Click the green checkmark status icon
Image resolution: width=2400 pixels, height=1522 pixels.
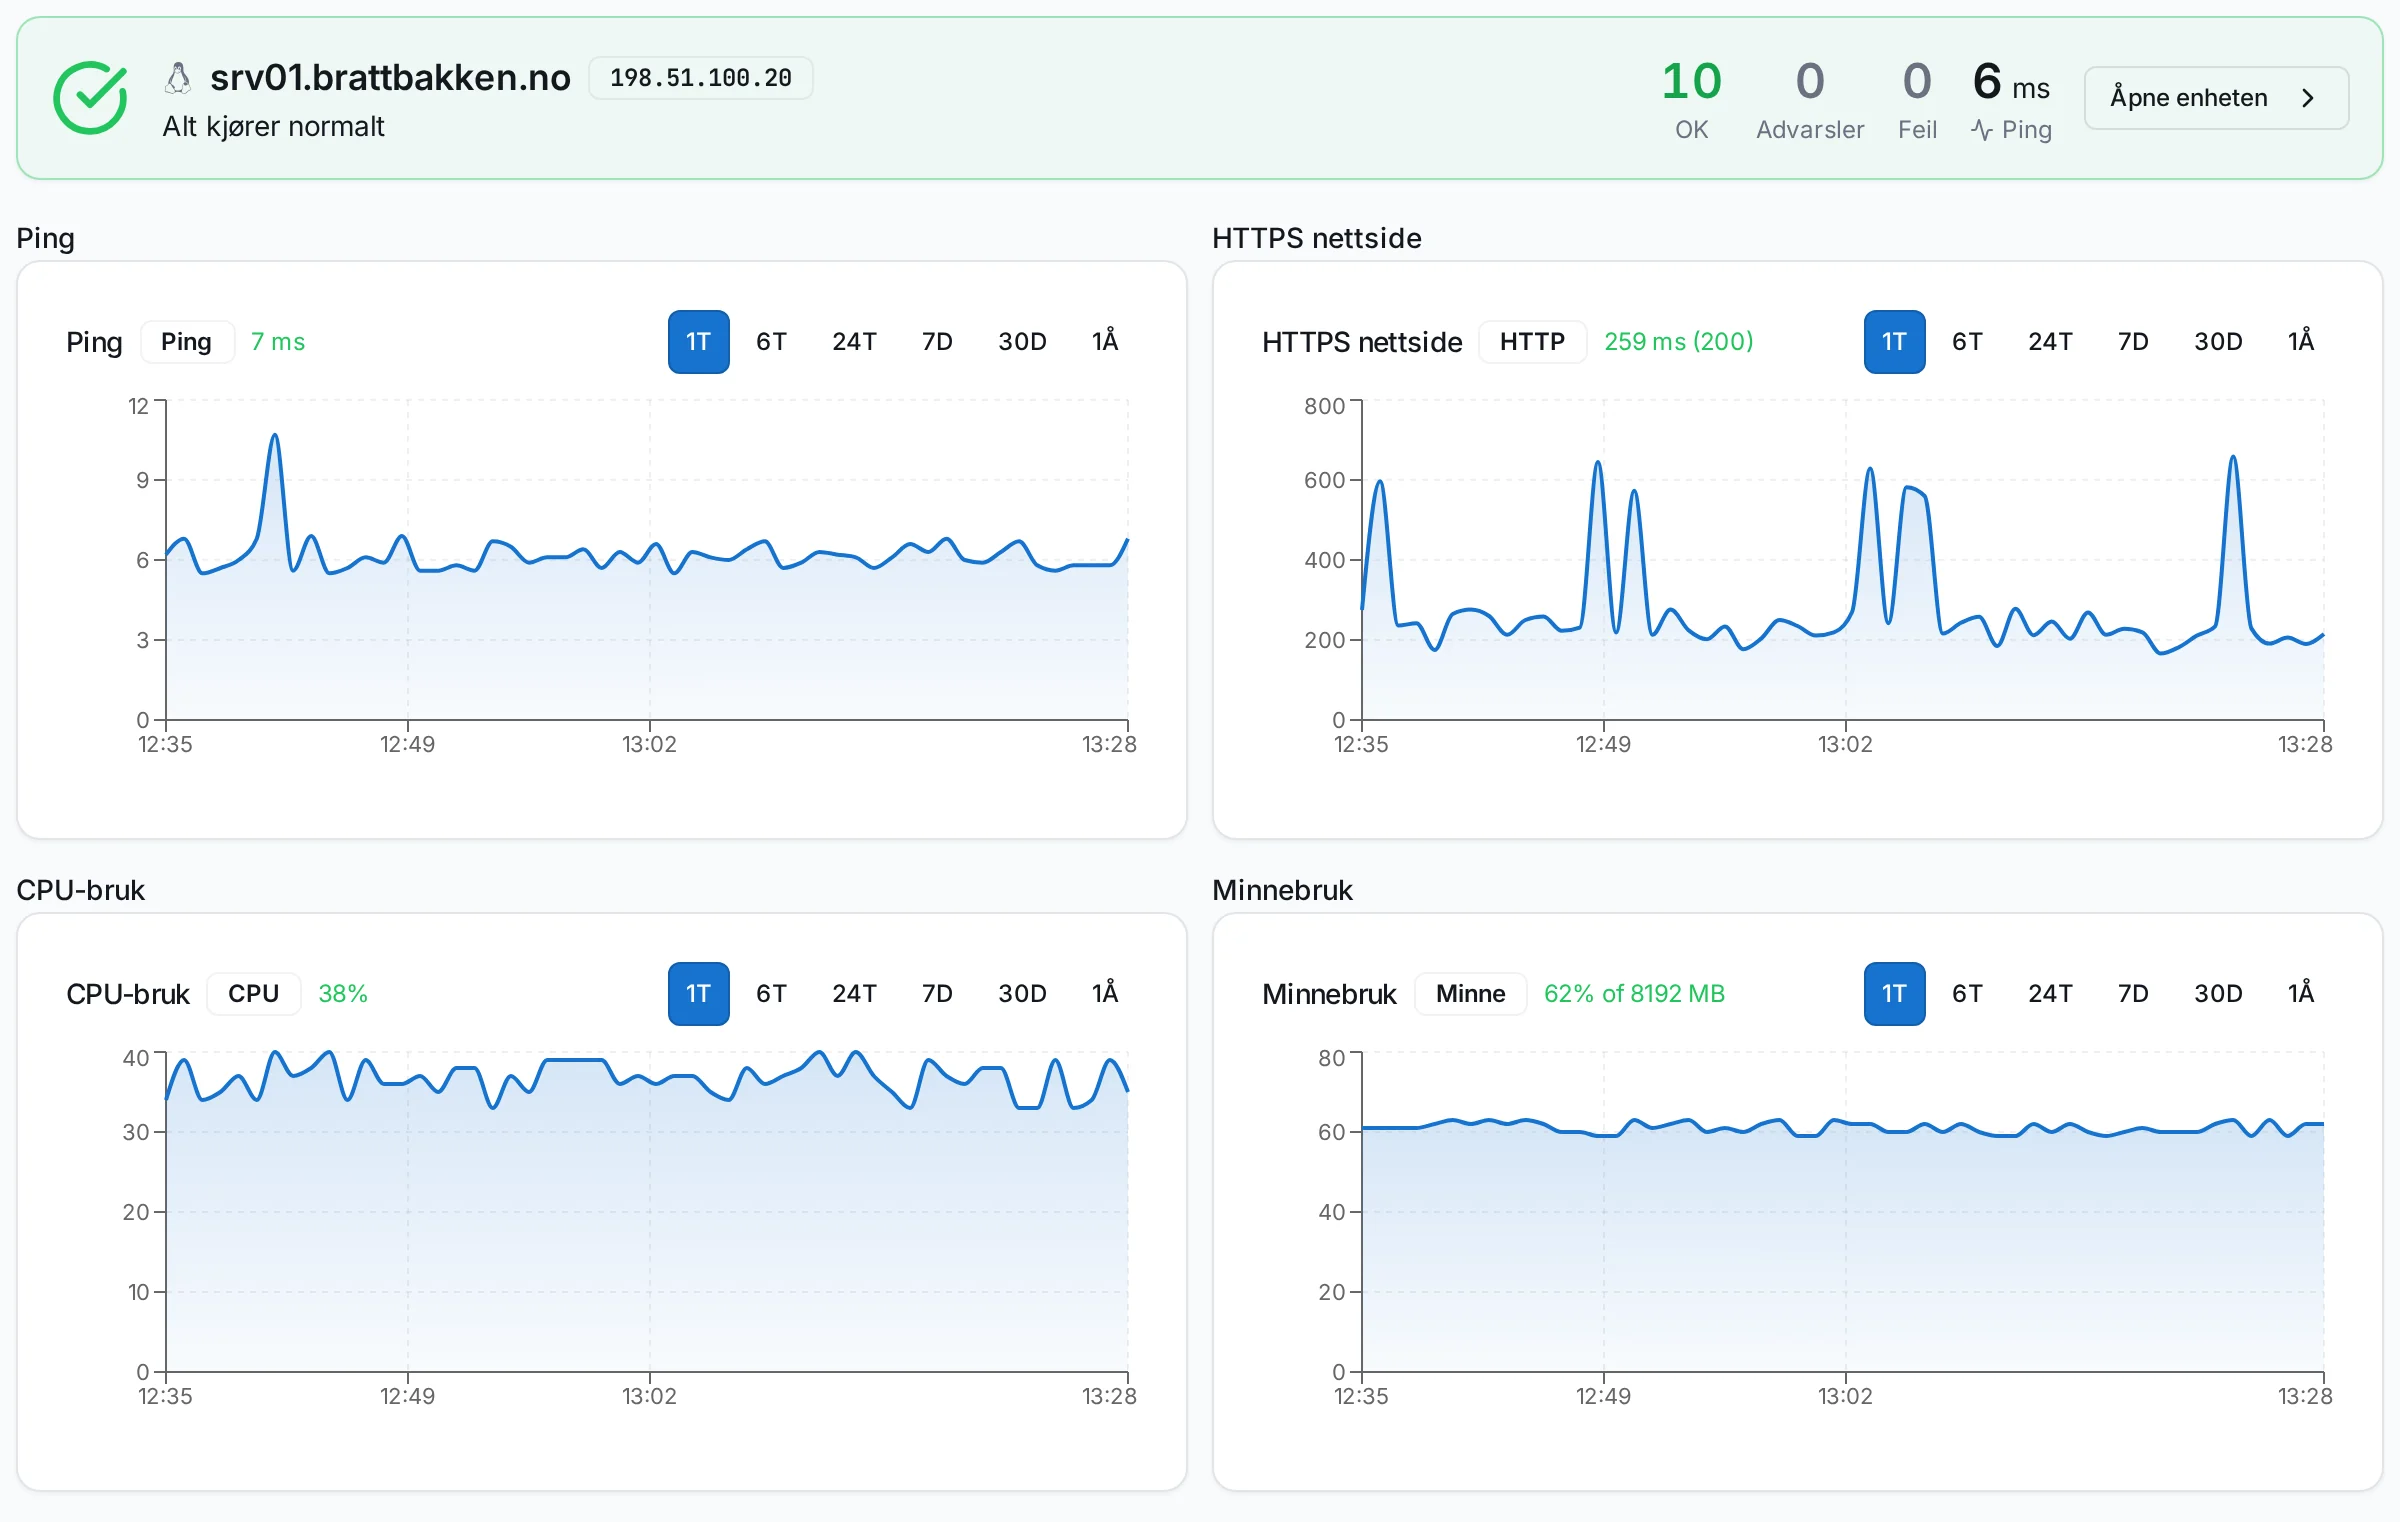coord(90,98)
